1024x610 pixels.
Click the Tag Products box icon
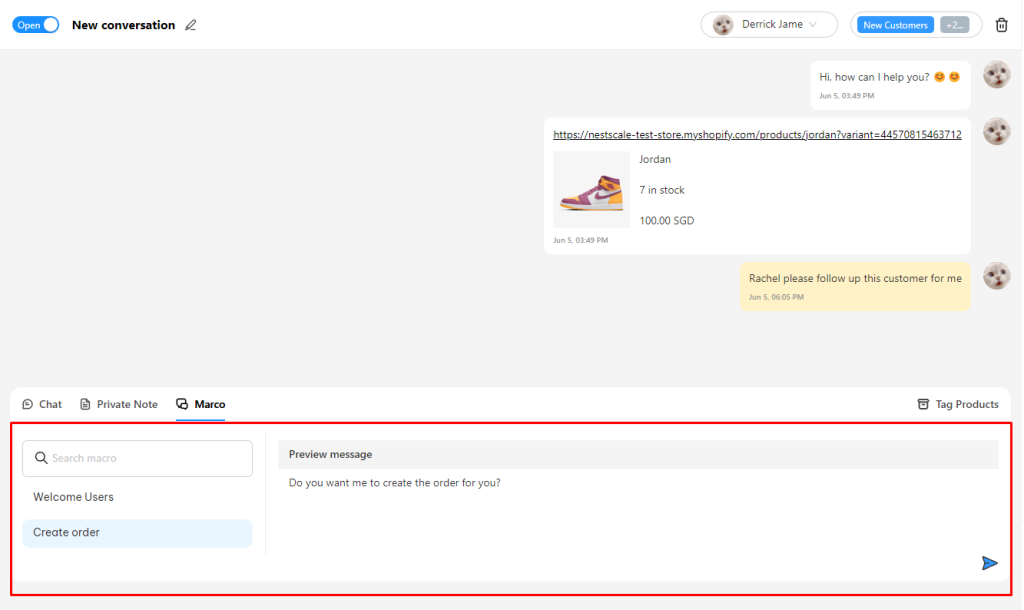pos(923,404)
